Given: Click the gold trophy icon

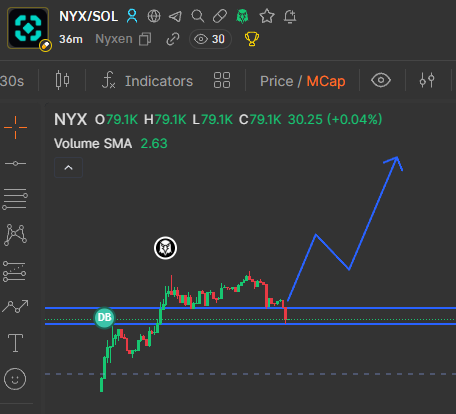Looking at the screenshot, I should pos(252,39).
